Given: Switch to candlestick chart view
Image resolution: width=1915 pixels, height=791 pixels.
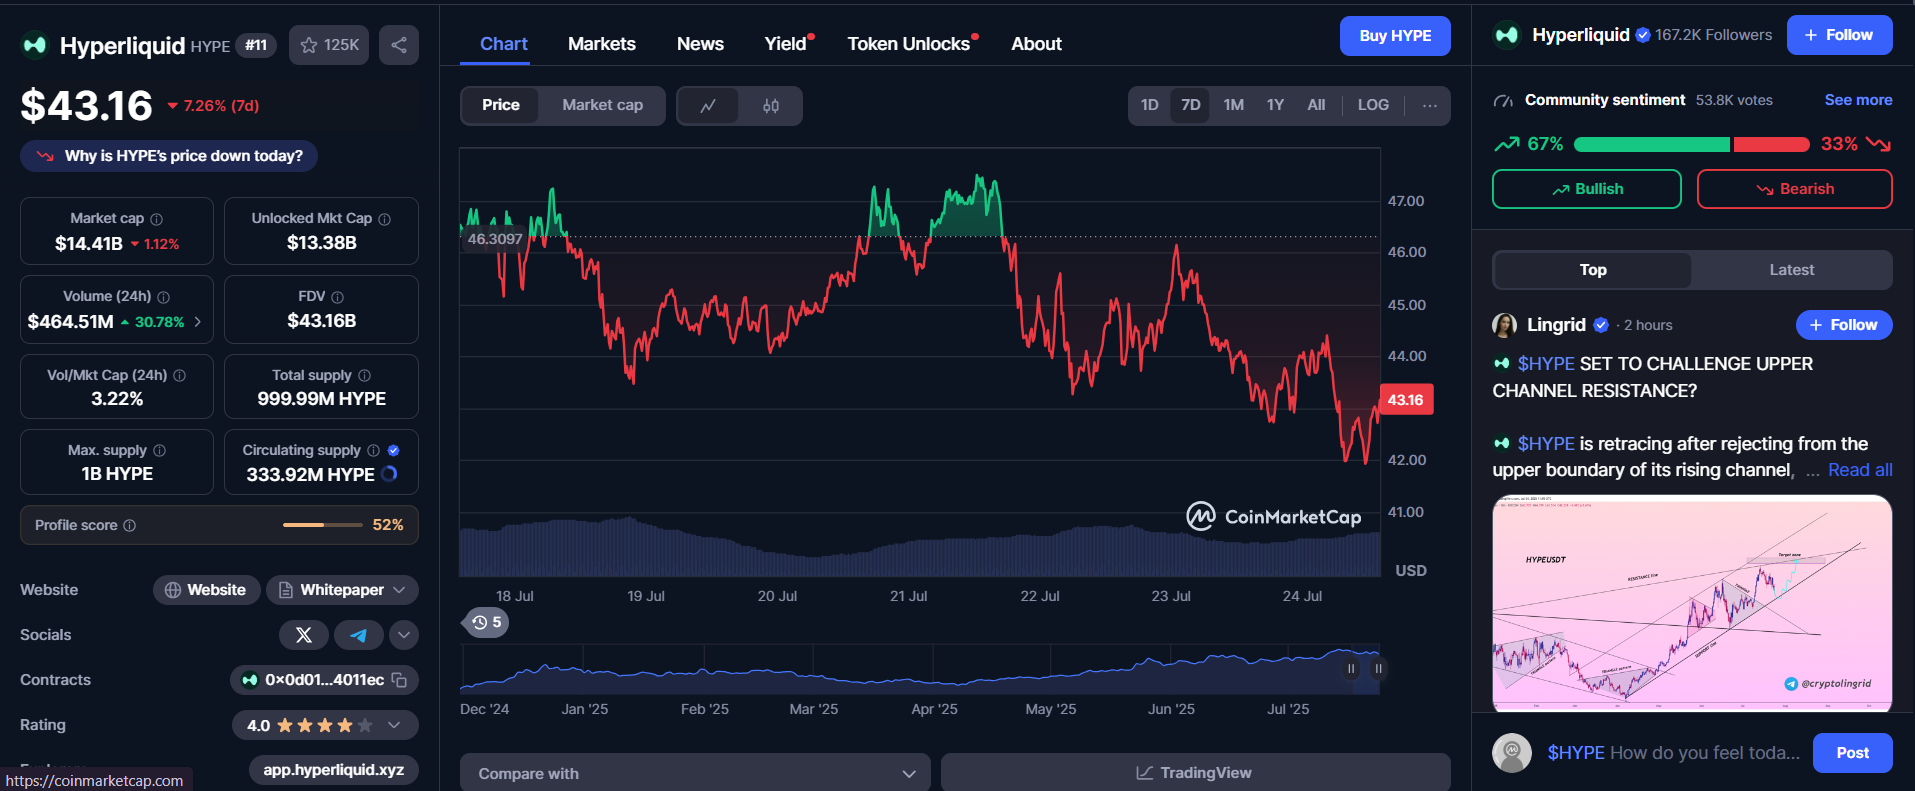Looking at the screenshot, I should pos(771,106).
